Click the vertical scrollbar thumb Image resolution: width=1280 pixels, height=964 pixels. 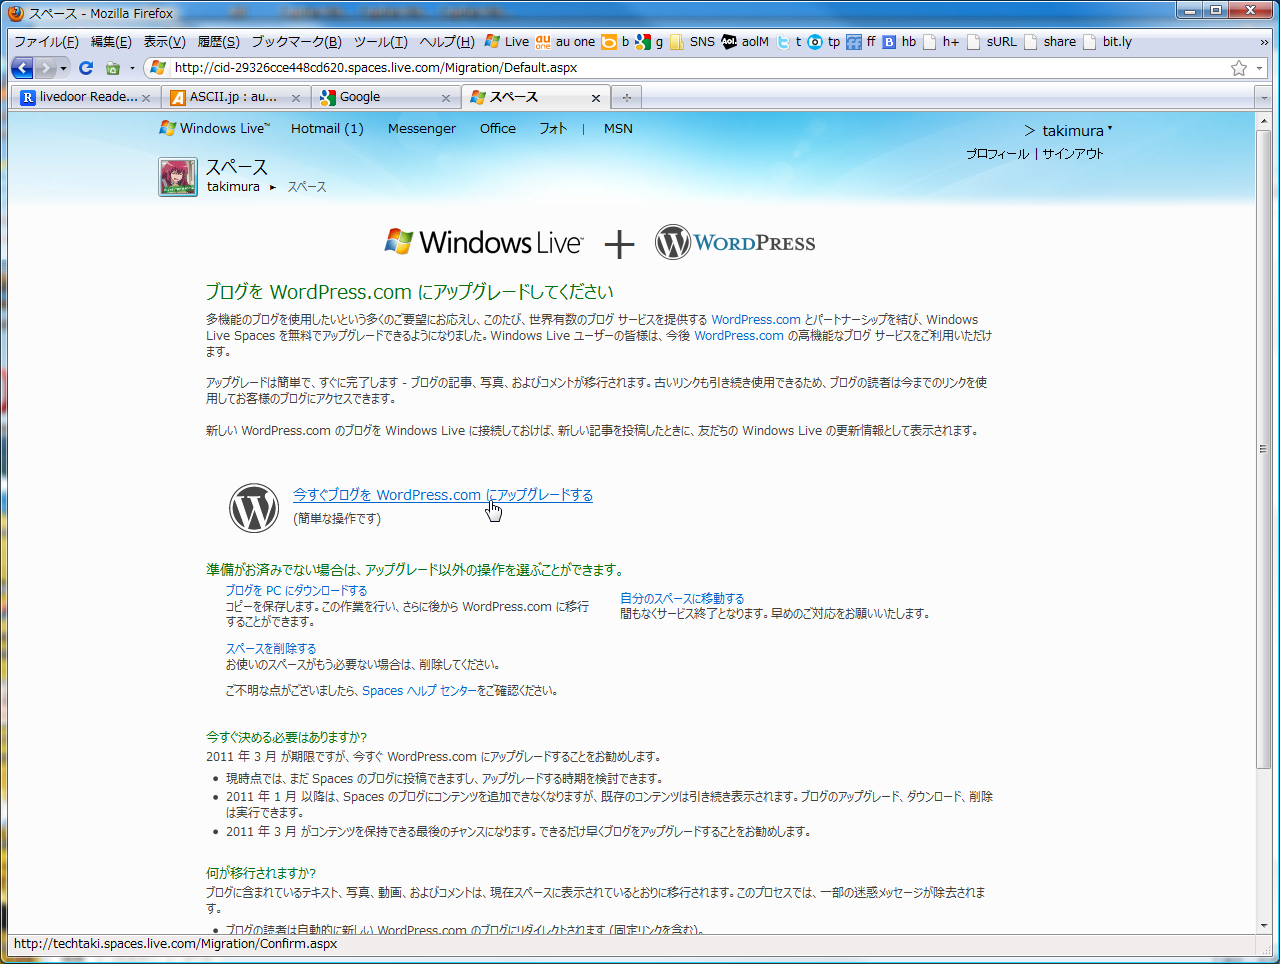click(x=1264, y=448)
